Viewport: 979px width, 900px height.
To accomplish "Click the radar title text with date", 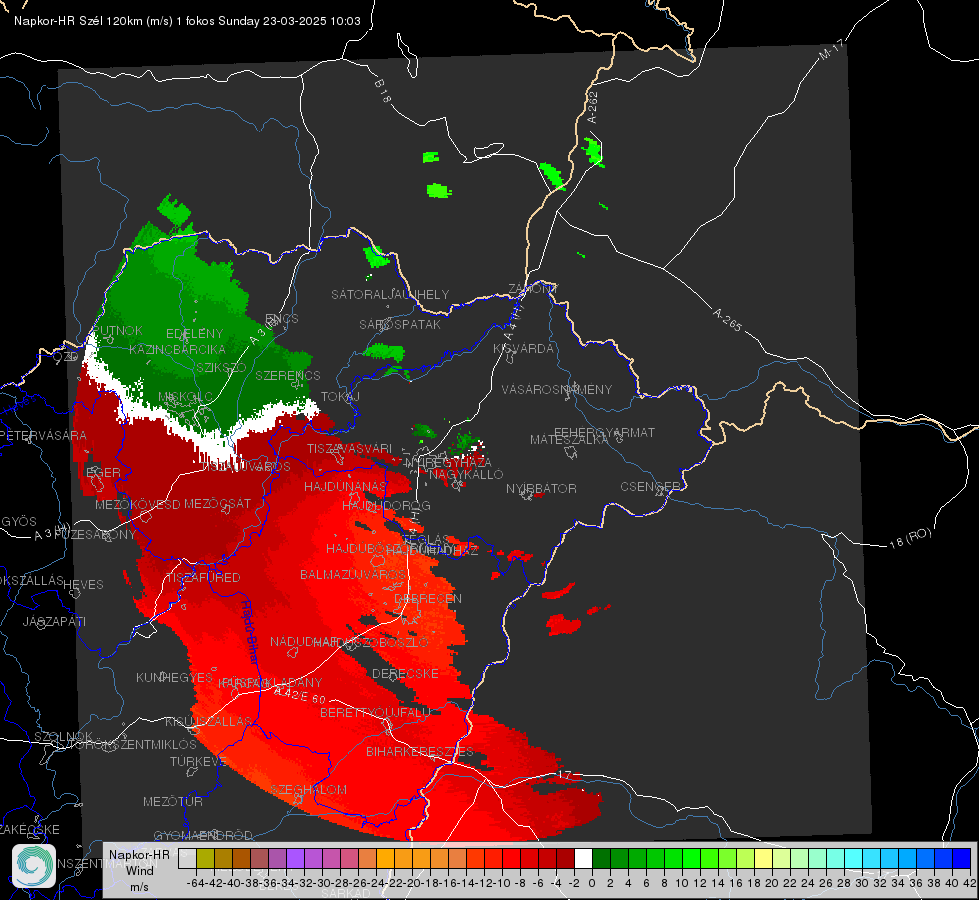I will (187, 21).
